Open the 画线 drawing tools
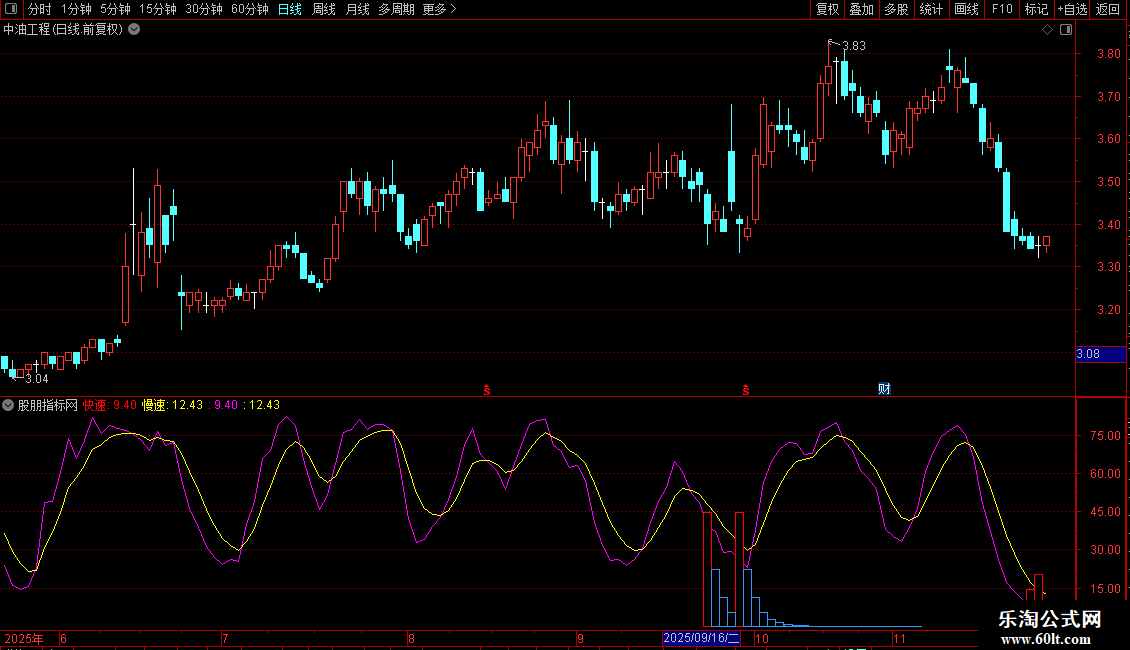 coord(966,9)
